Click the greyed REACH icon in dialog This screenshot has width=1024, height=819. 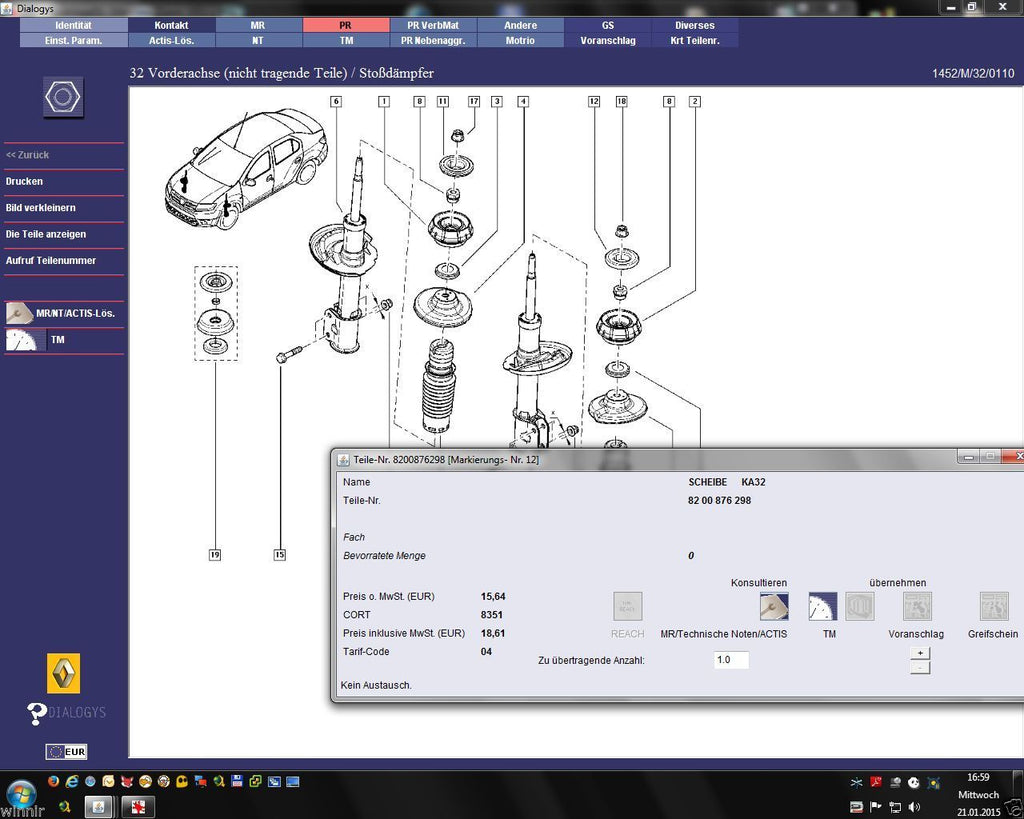click(628, 606)
